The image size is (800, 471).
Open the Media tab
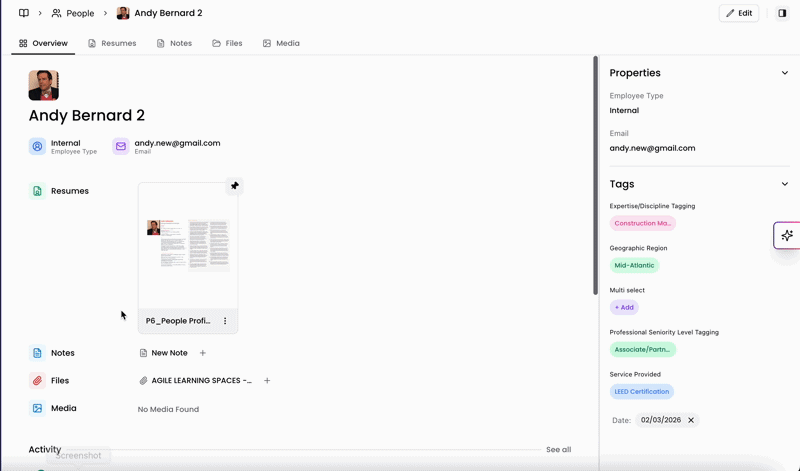point(281,43)
